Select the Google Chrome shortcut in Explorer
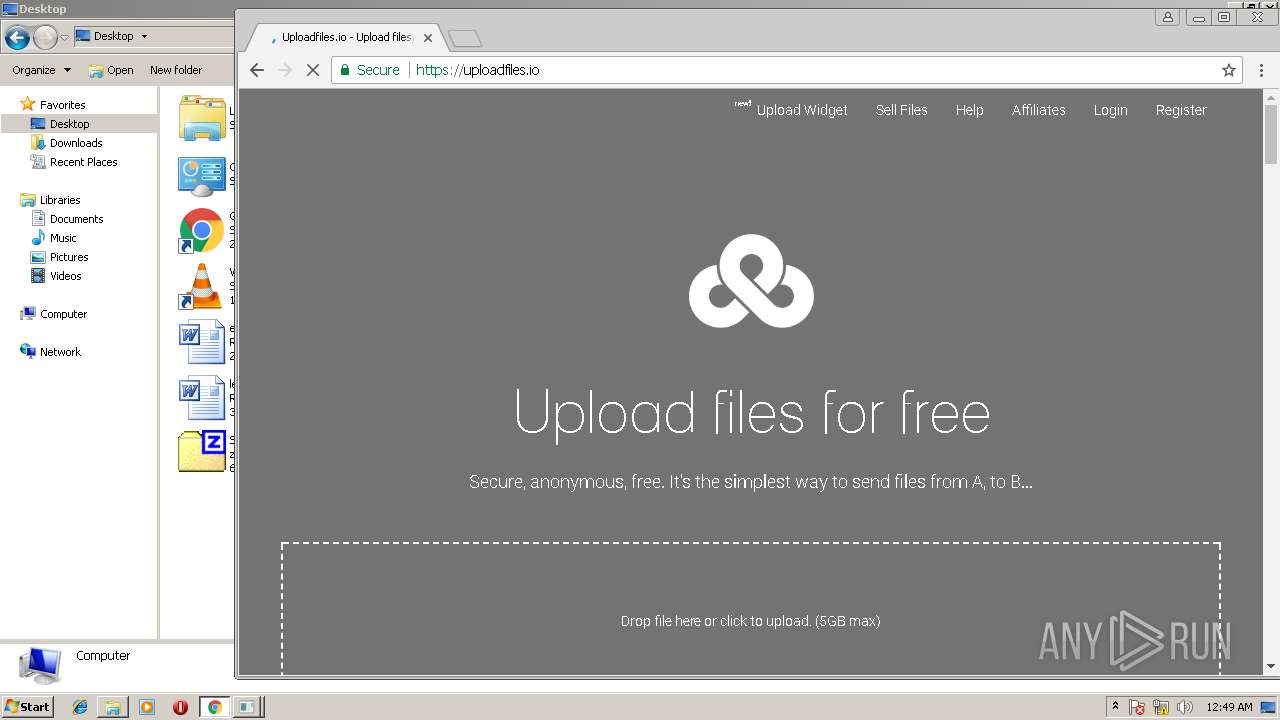The height and width of the screenshot is (720, 1280). [x=201, y=231]
